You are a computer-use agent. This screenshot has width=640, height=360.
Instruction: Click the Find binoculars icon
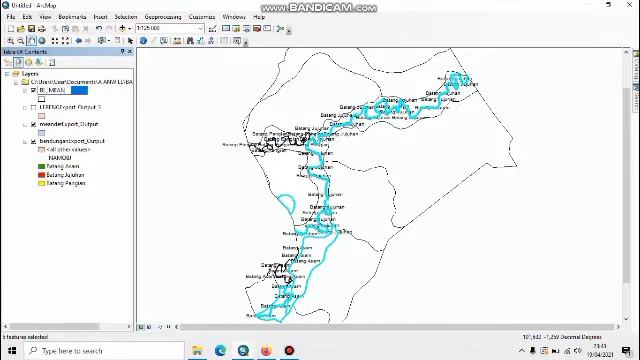click(x=190, y=41)
